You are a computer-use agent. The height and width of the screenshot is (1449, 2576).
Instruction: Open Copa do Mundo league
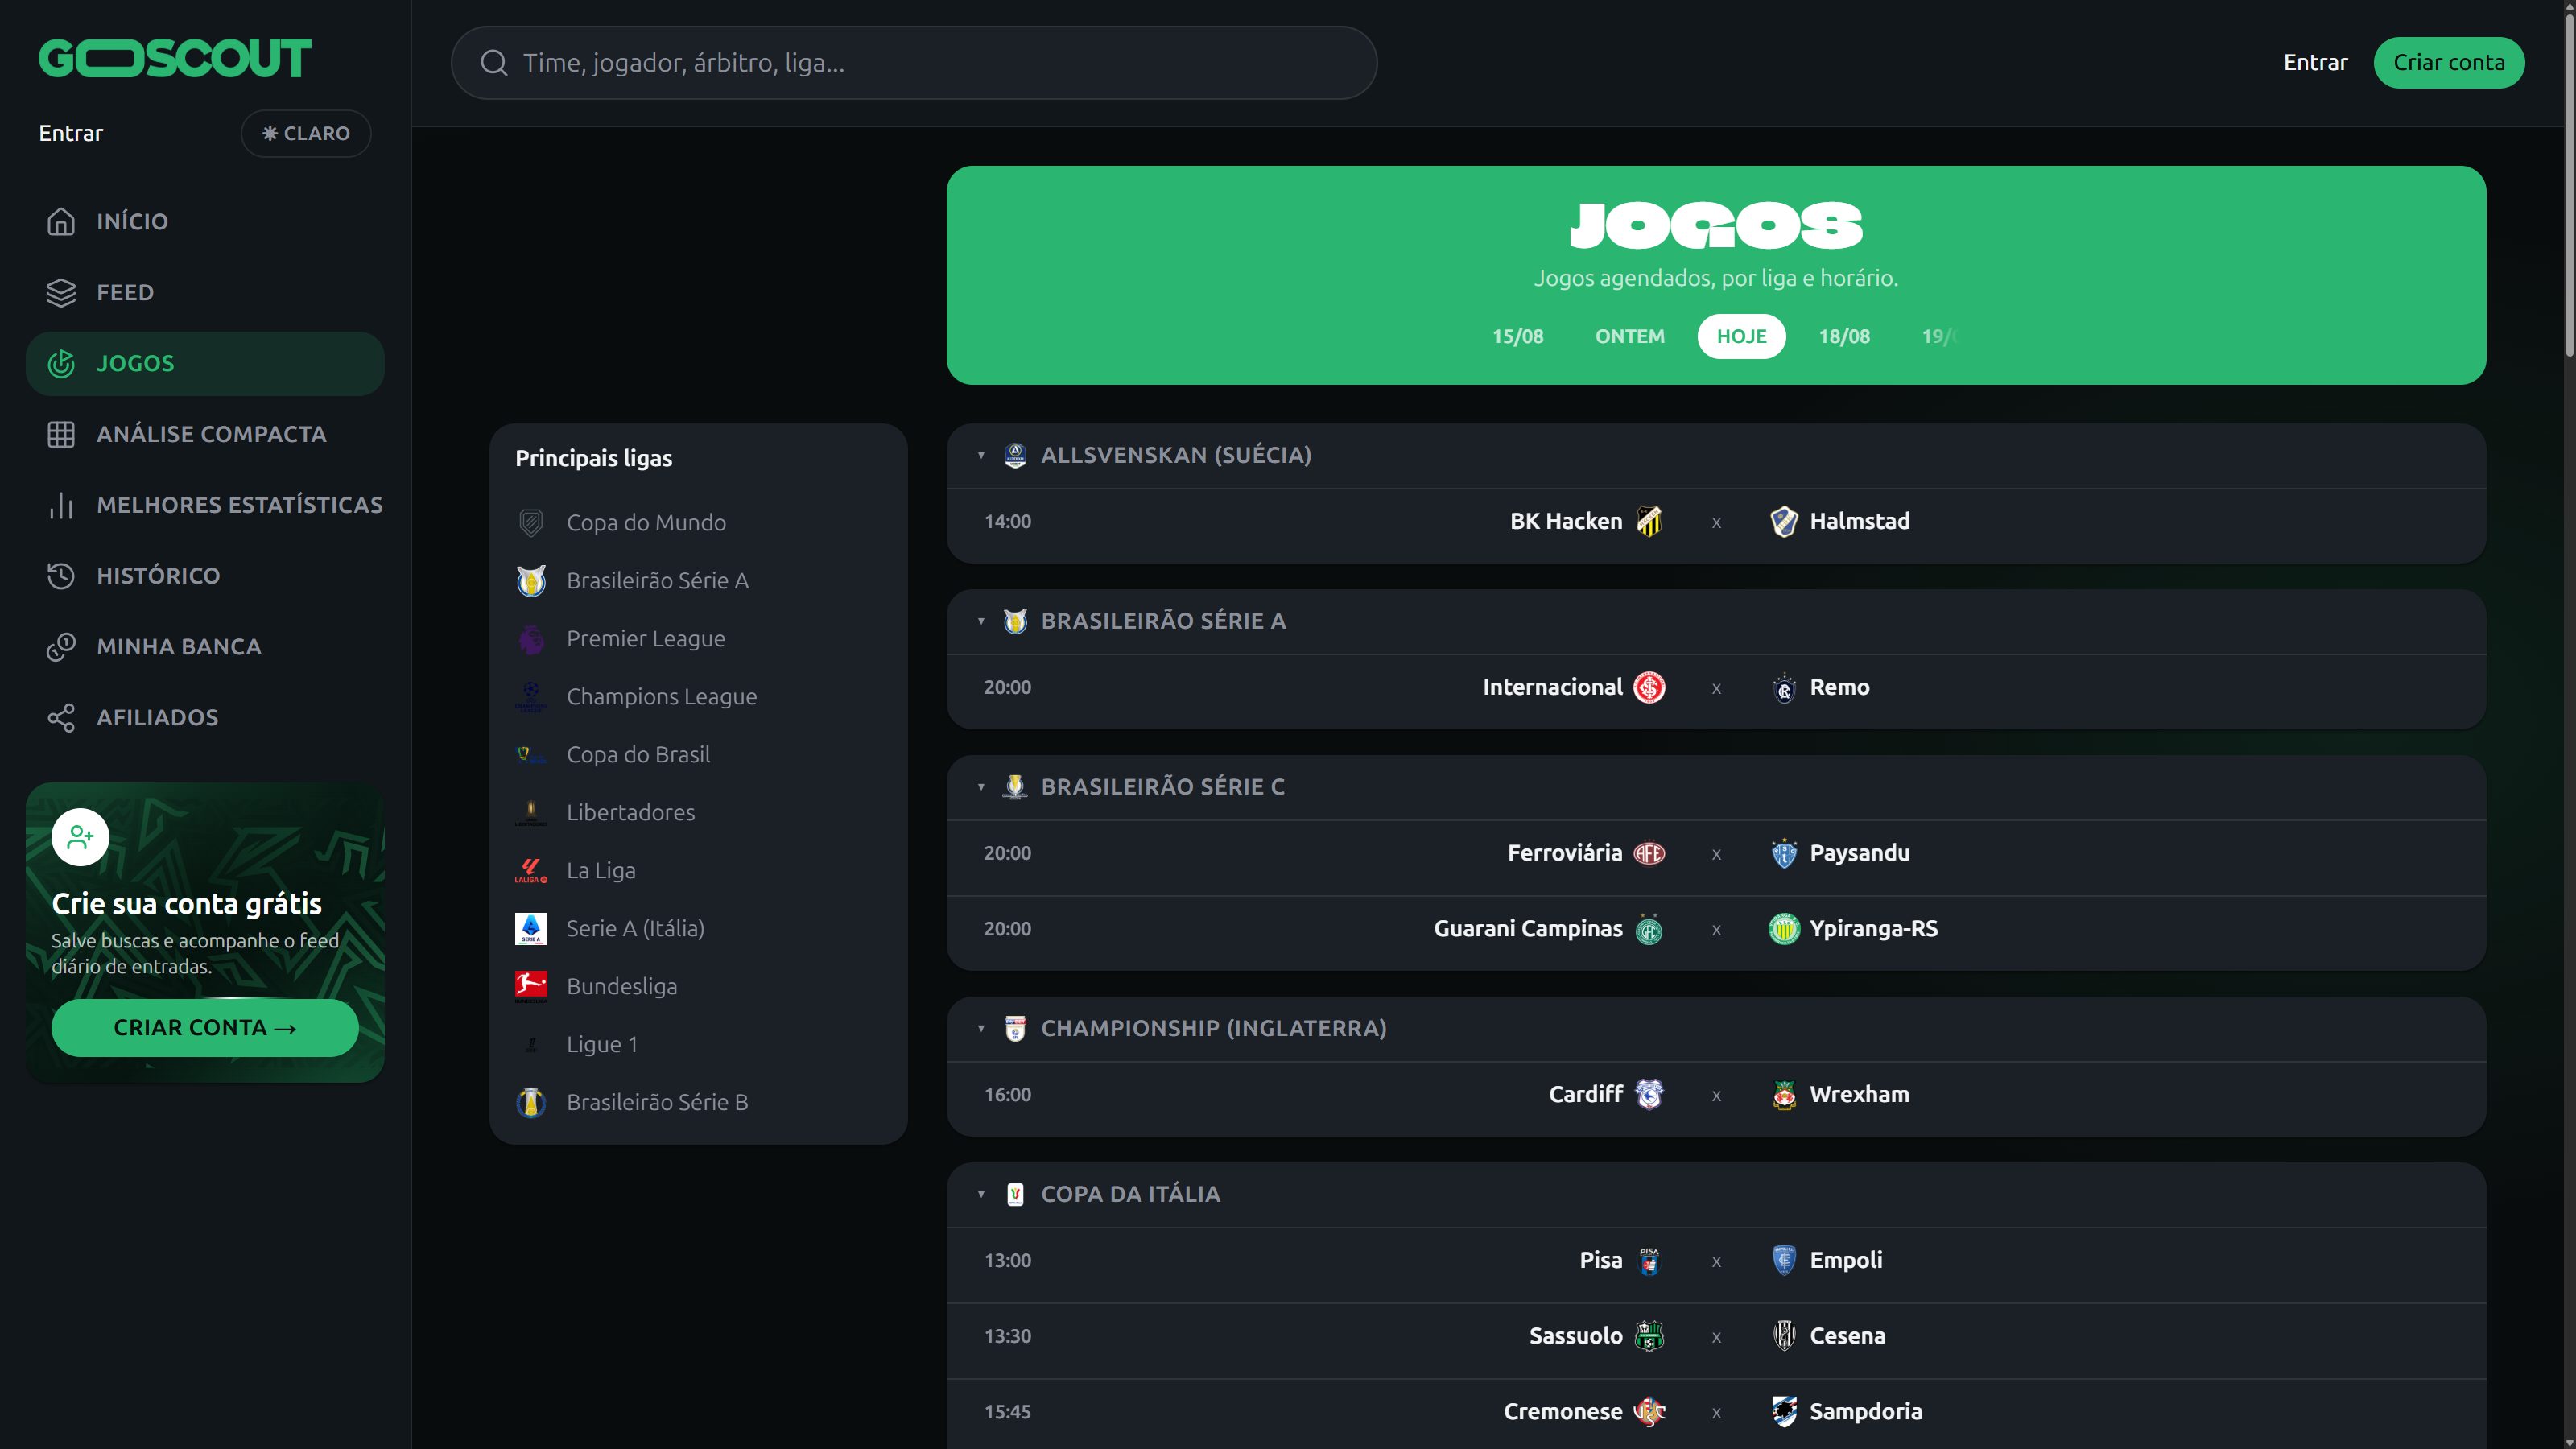click(x=698, y=523)
